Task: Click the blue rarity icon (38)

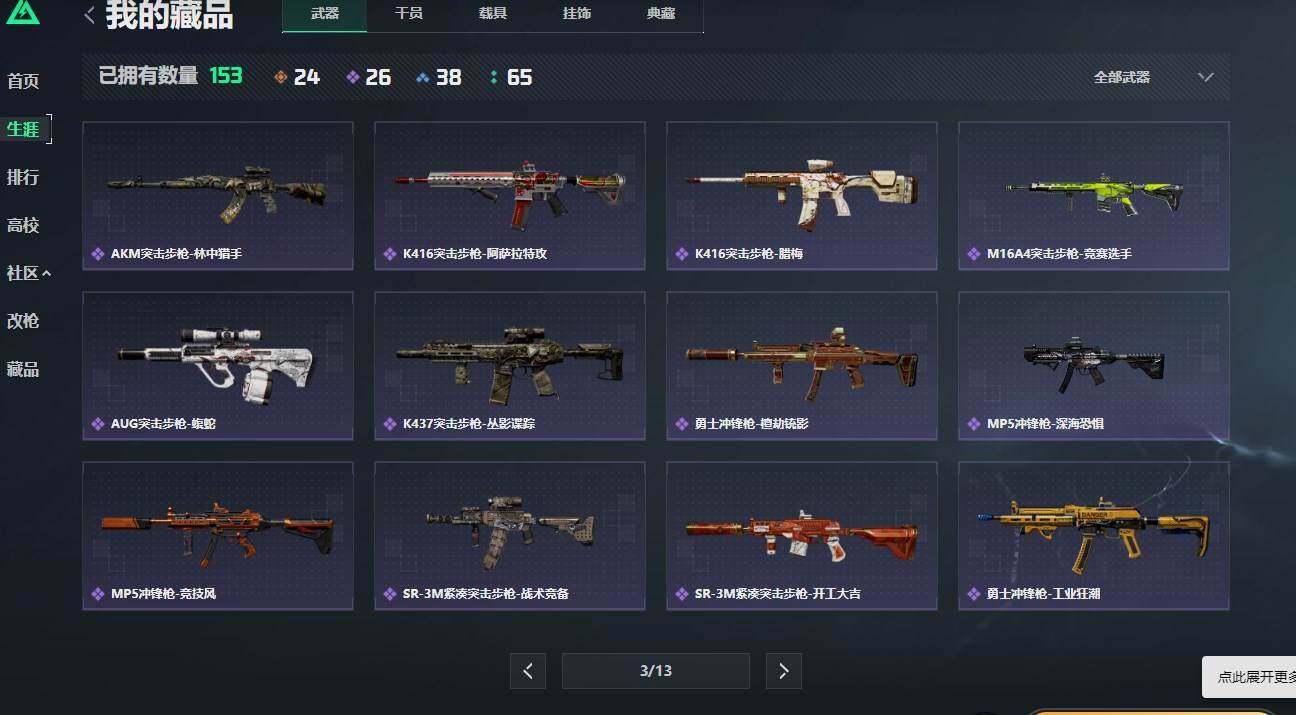Action: (x=423, y=77)
